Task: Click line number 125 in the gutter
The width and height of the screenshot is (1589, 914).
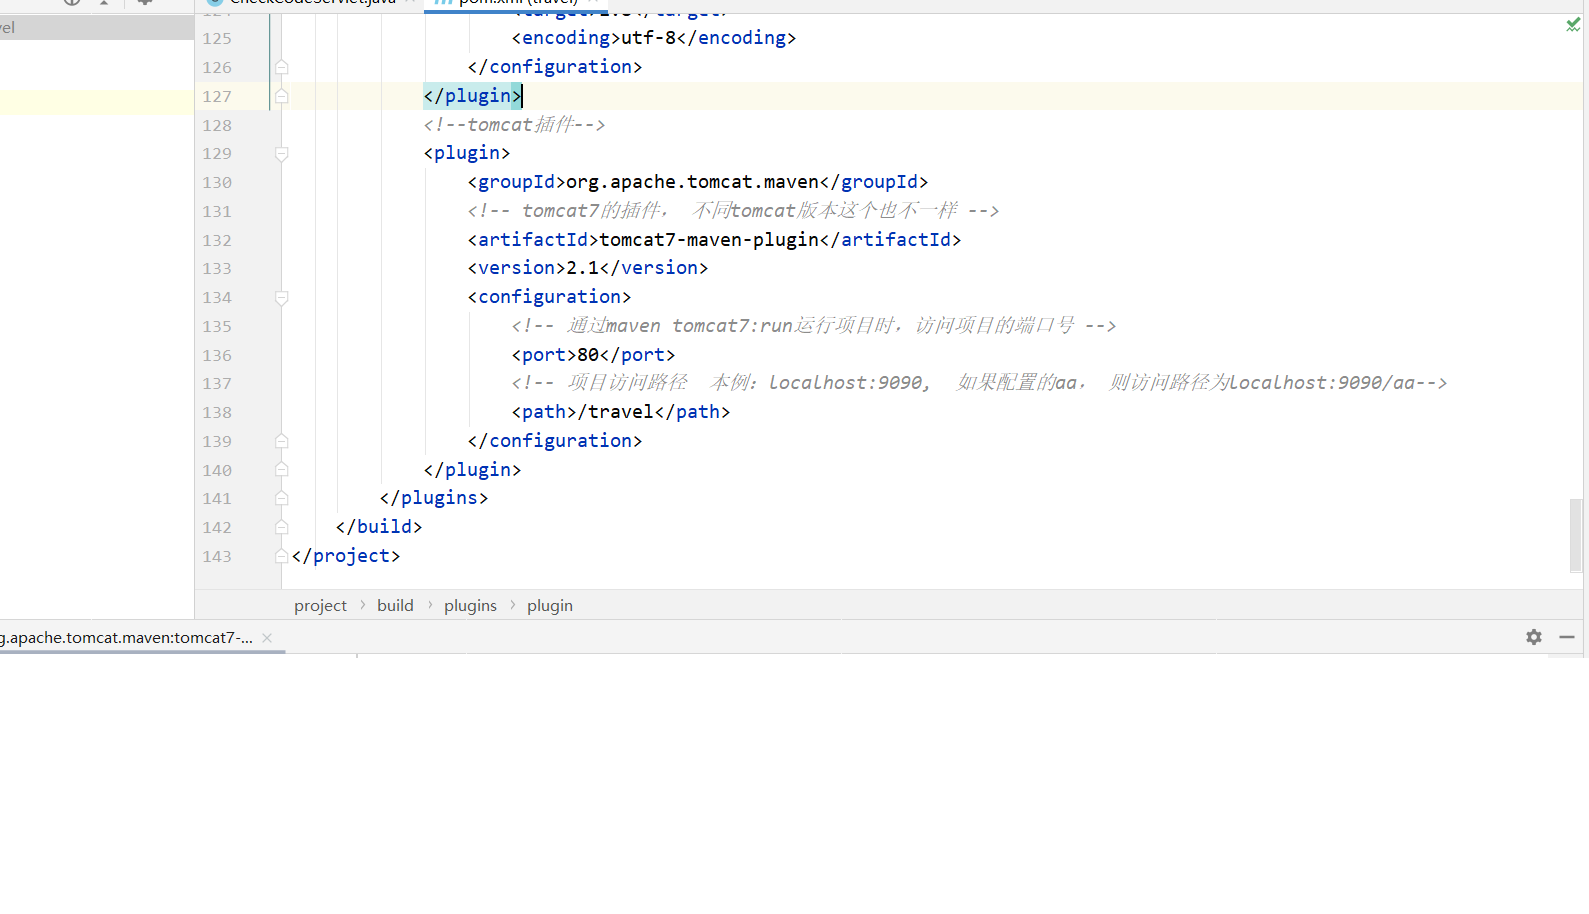Action: [x=217, y=39]
